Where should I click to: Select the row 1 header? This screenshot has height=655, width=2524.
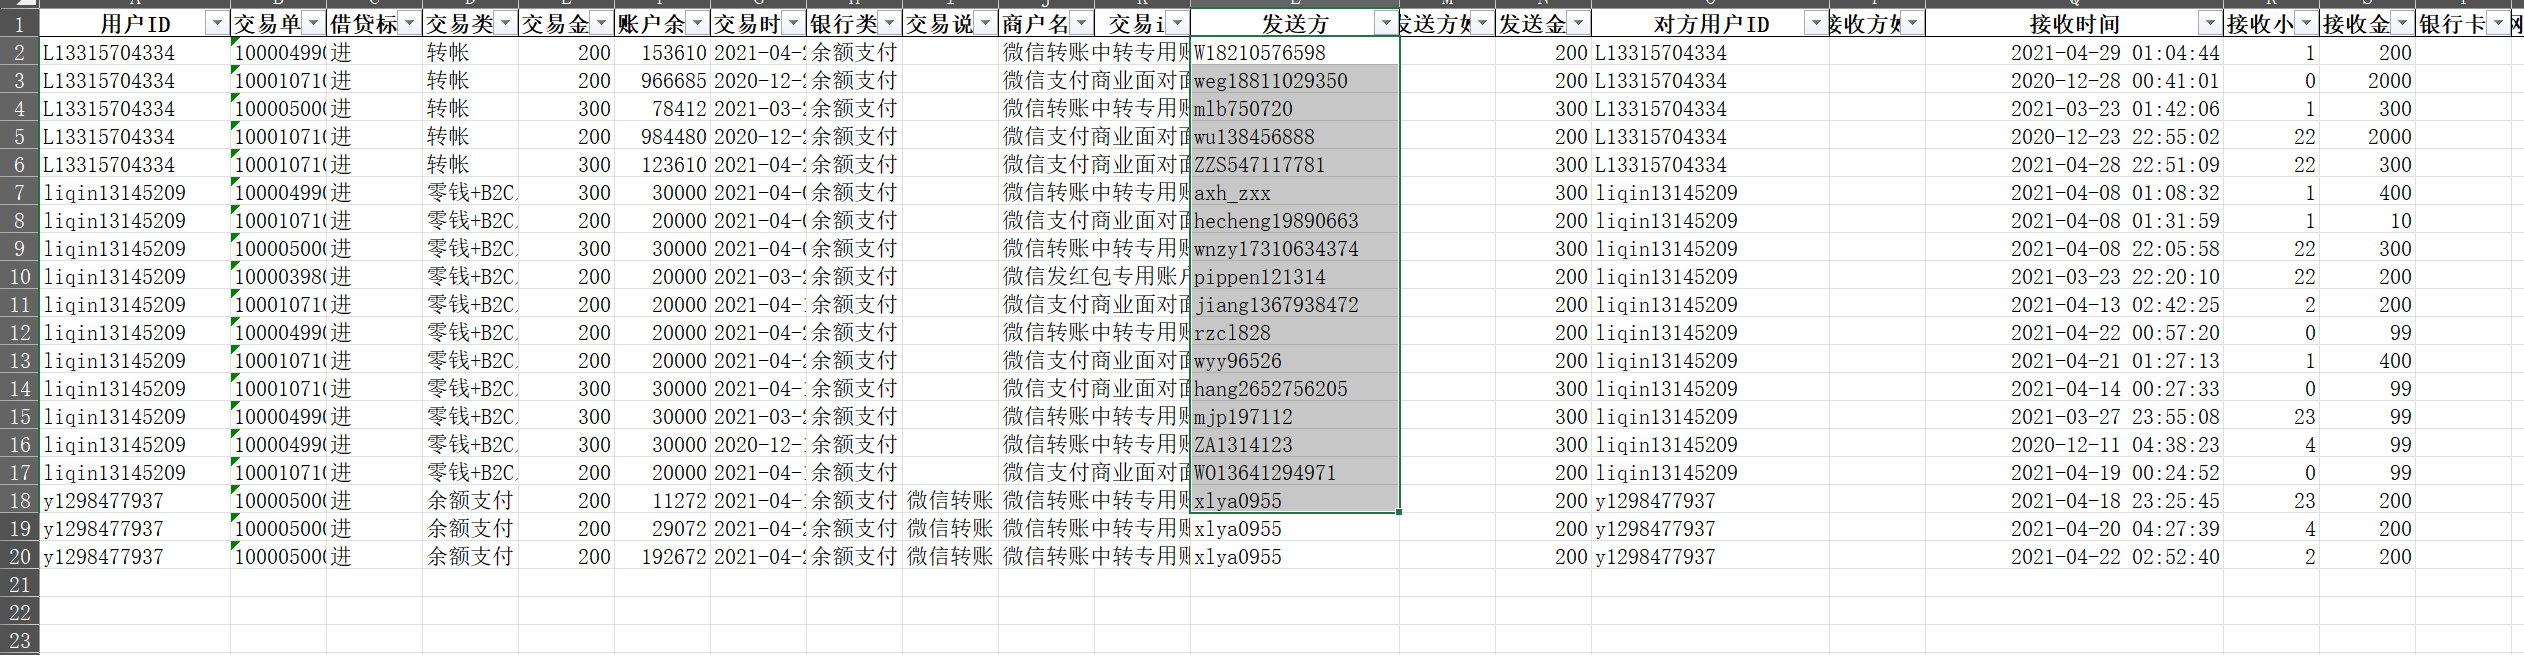tap(20, 23)
